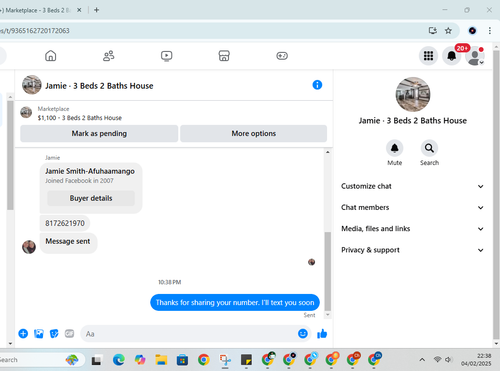Image resolution: width=500 pixels, height=371 pixels.
Task: Open Microsoft Edge from taskbar
Action: coord(118,360)
